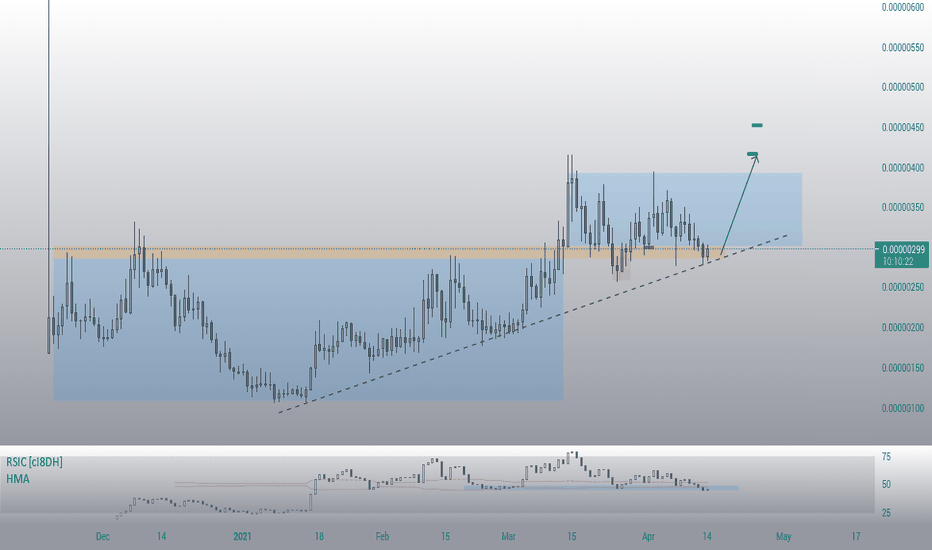Click the 0.00000250 price axis label
This screenshot has width=932, height=550.
tap(903, 287)
